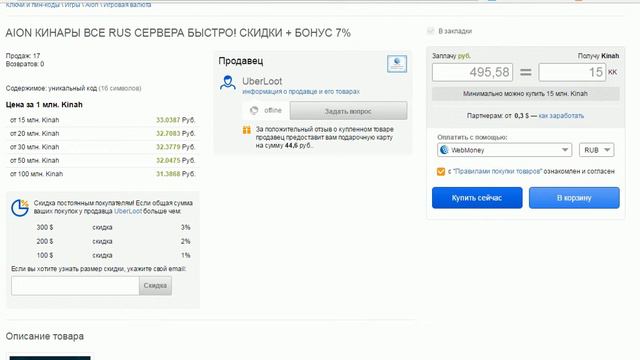Image resolution: width=640 pixels, height=360 pixels.
Task: Click the seller avatar icon beside UberLoot
Action: pos(228,83)
